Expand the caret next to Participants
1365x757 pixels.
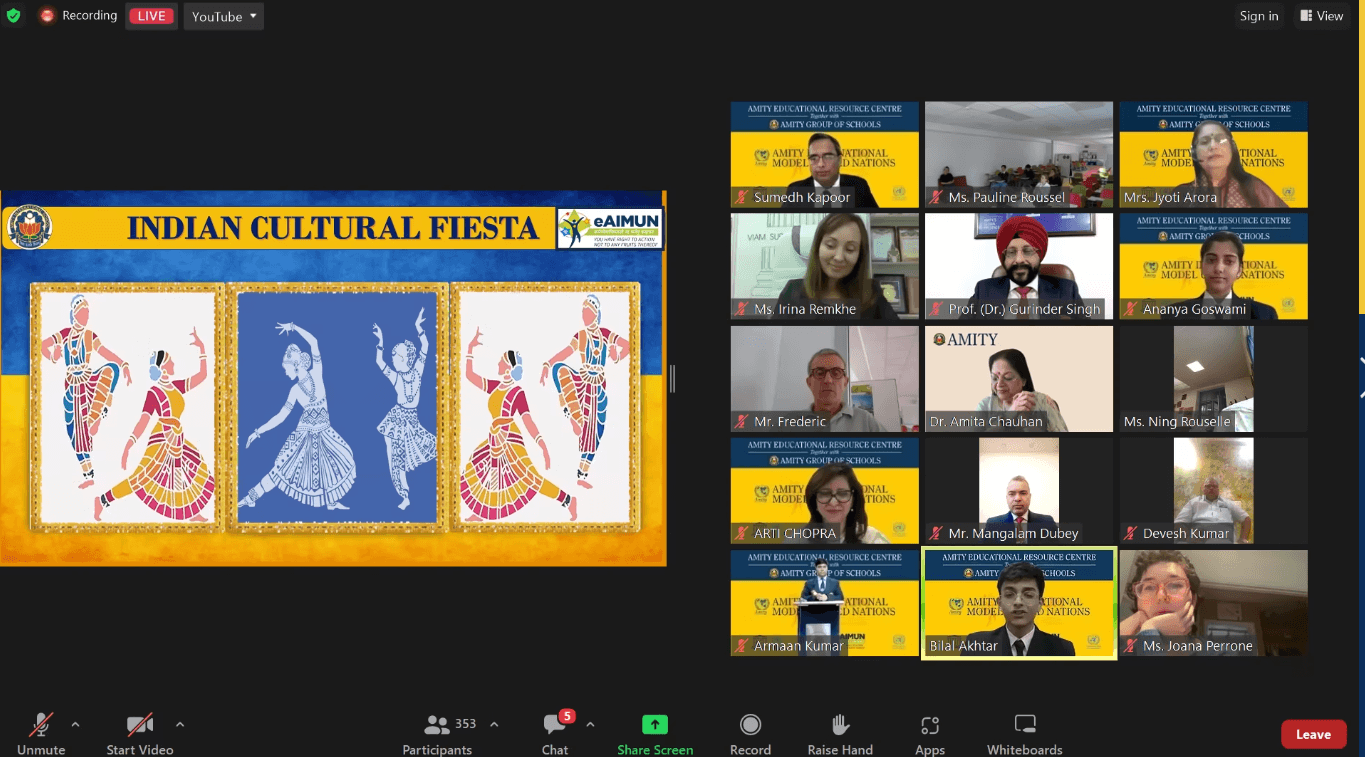click(494, 725)
